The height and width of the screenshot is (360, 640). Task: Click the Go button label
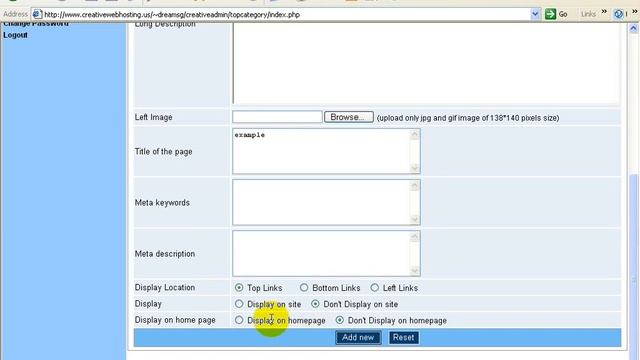[563, 14]
